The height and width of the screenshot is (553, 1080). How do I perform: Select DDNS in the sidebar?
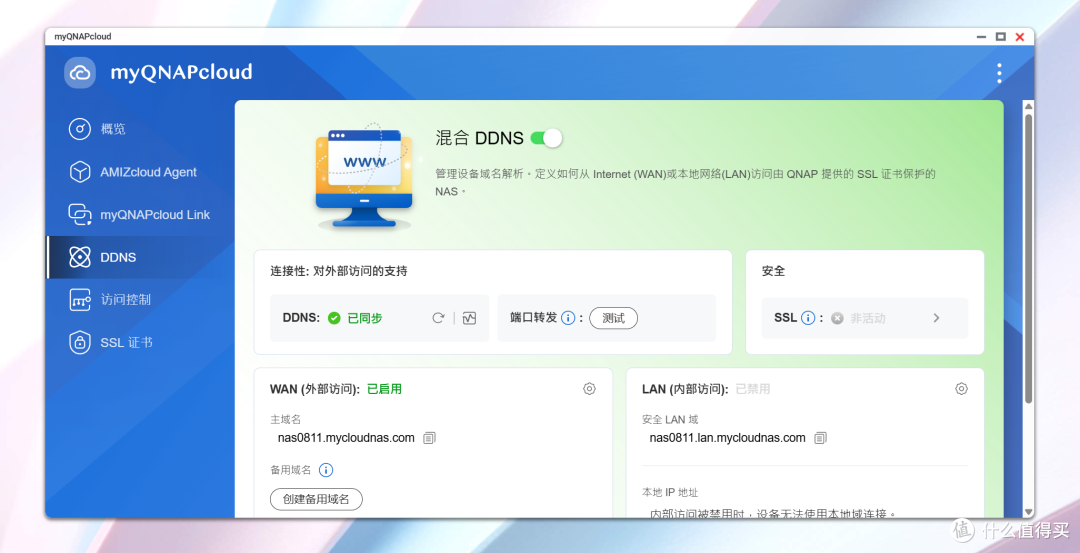(x=141, y=257)
